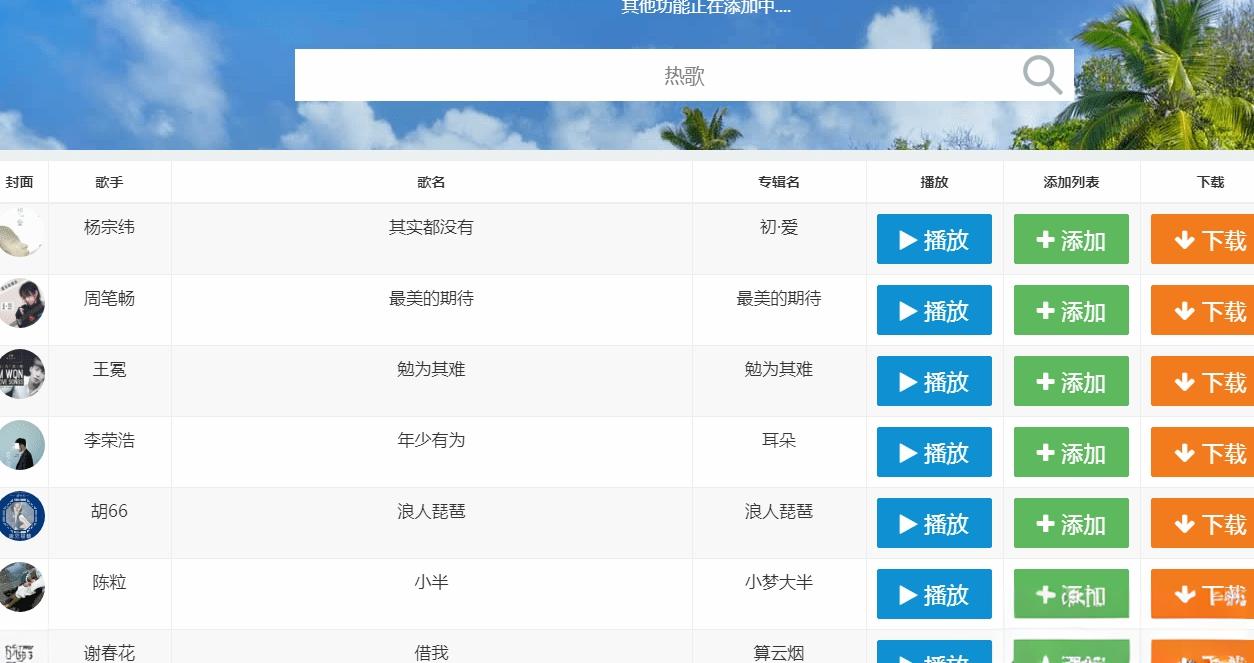Play 小半 by 陈粒
This screenshot has height=663, width=1254.
tap(934, 594)
